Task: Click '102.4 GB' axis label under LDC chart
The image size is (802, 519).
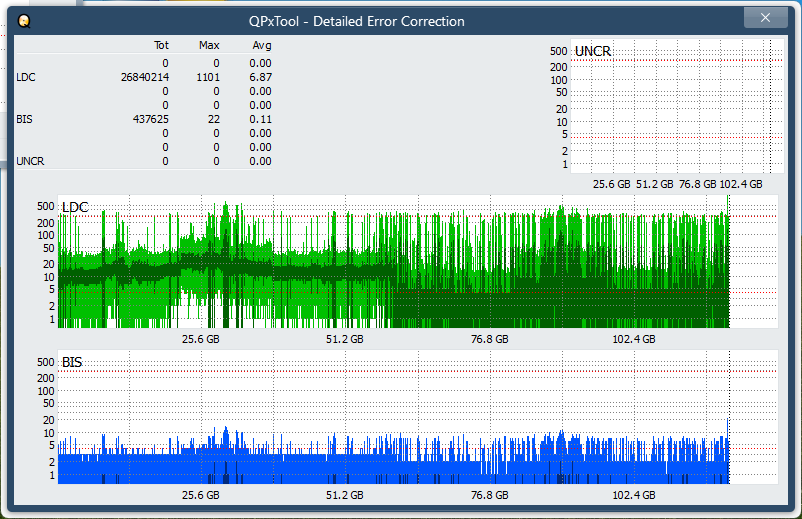Action: click(634, 339)
